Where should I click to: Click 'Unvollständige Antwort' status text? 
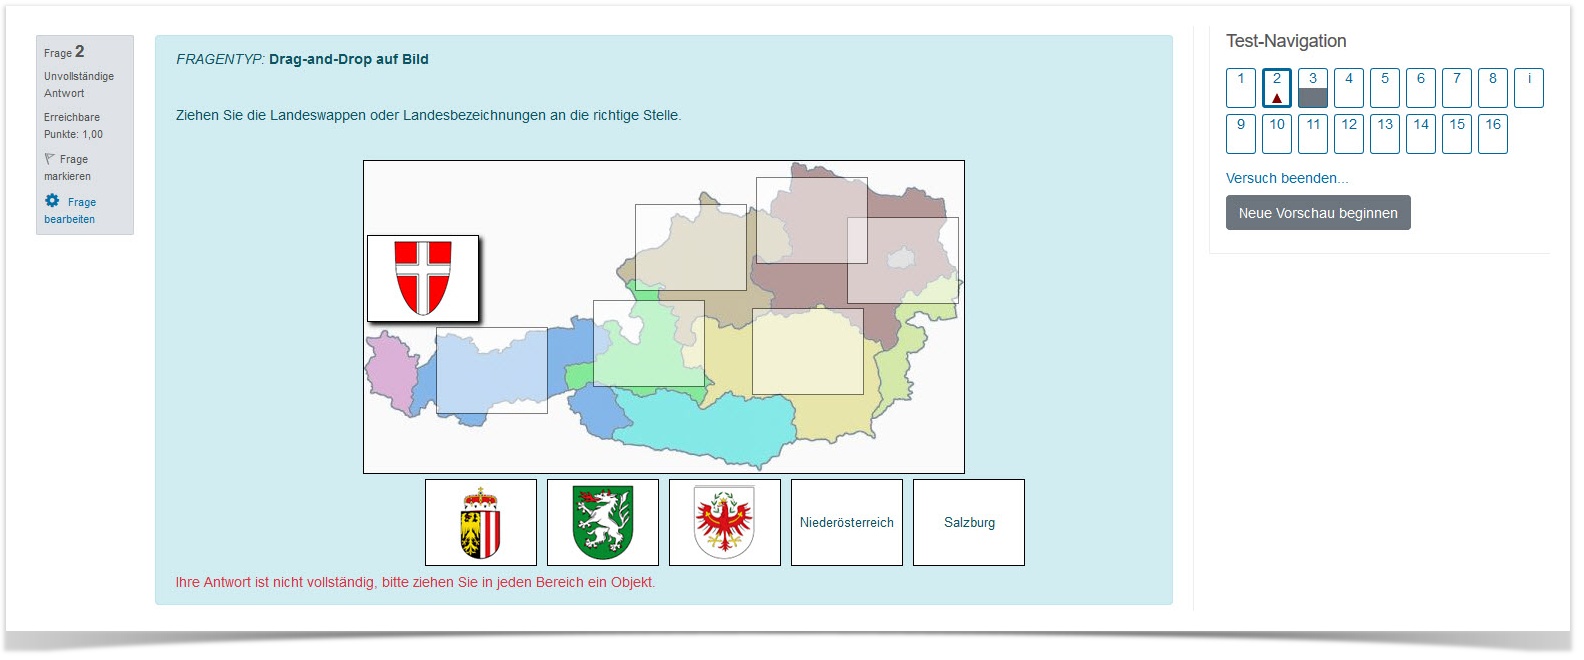pos(79,84)
